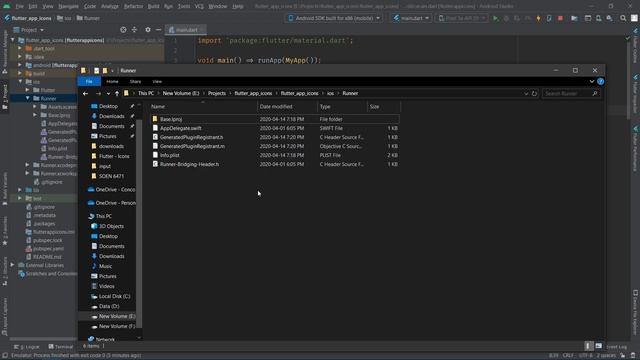Open the Base.lproj folder in Explorer
Viewport: 640px width, 360px height.
(171, 119)
